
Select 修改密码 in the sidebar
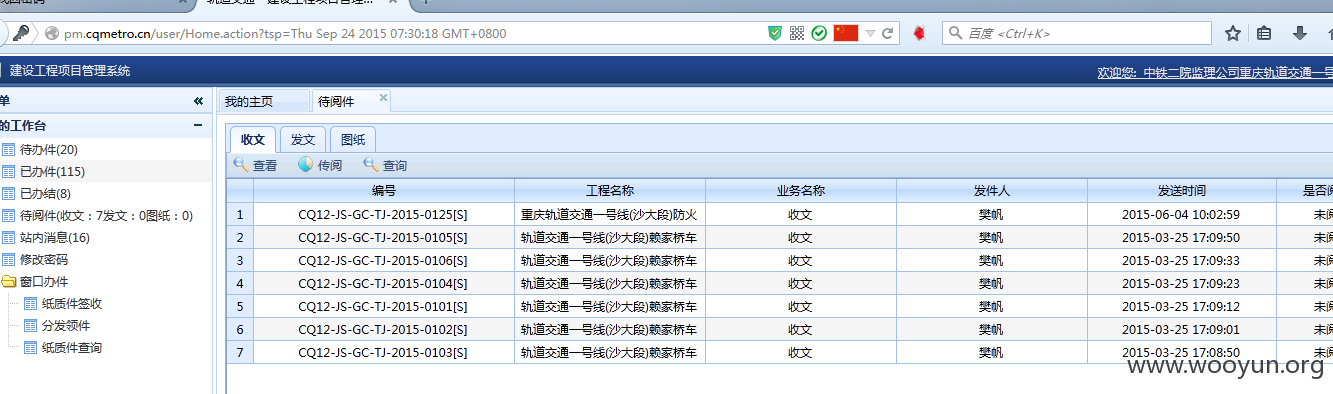click(44, 259)
